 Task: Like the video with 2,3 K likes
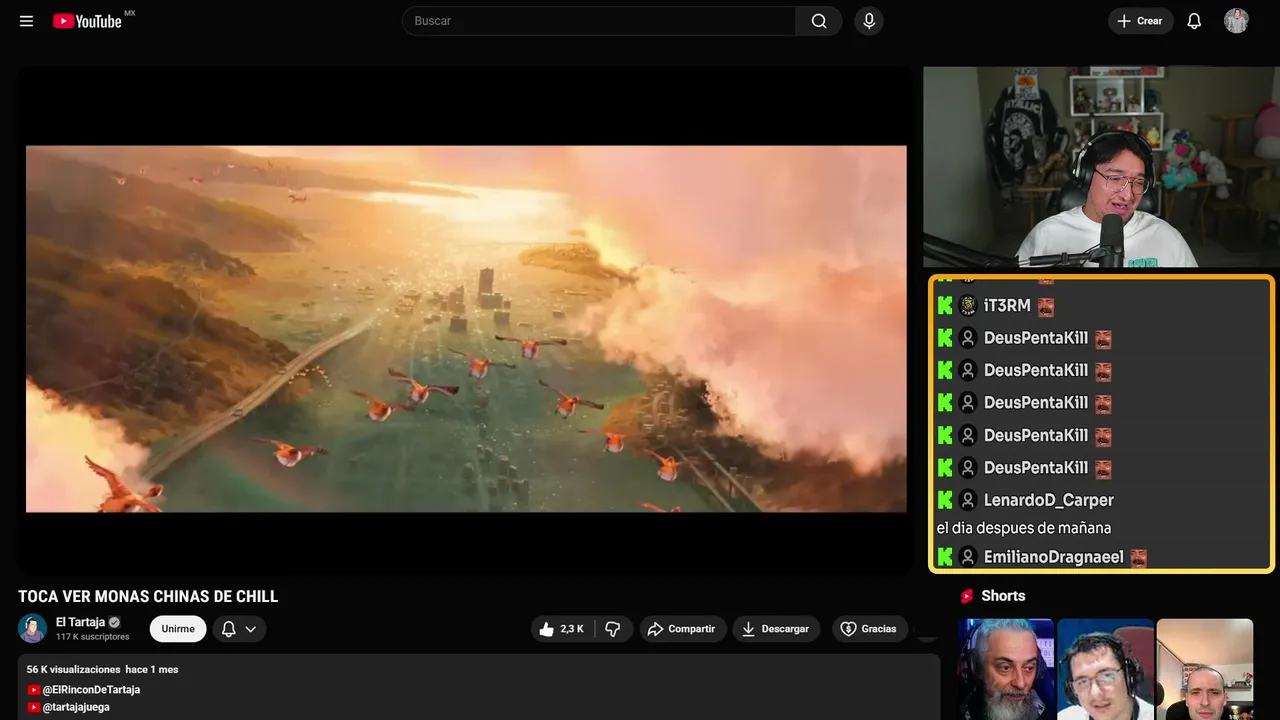(x=563, y=629)
